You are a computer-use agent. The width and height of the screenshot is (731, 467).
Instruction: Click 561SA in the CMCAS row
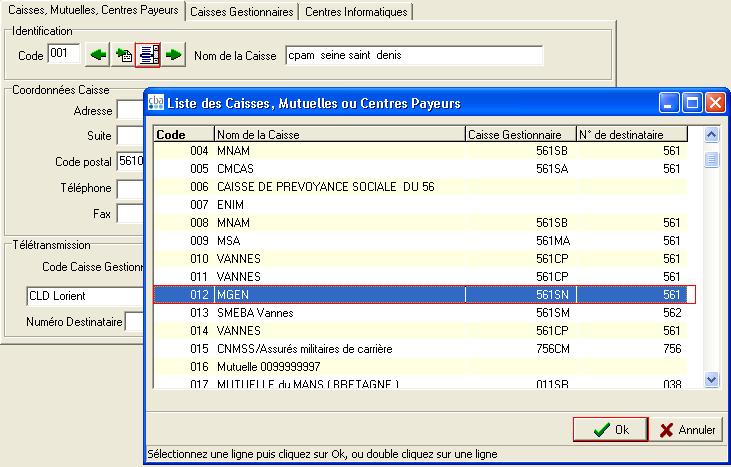(x=552, y=169)
